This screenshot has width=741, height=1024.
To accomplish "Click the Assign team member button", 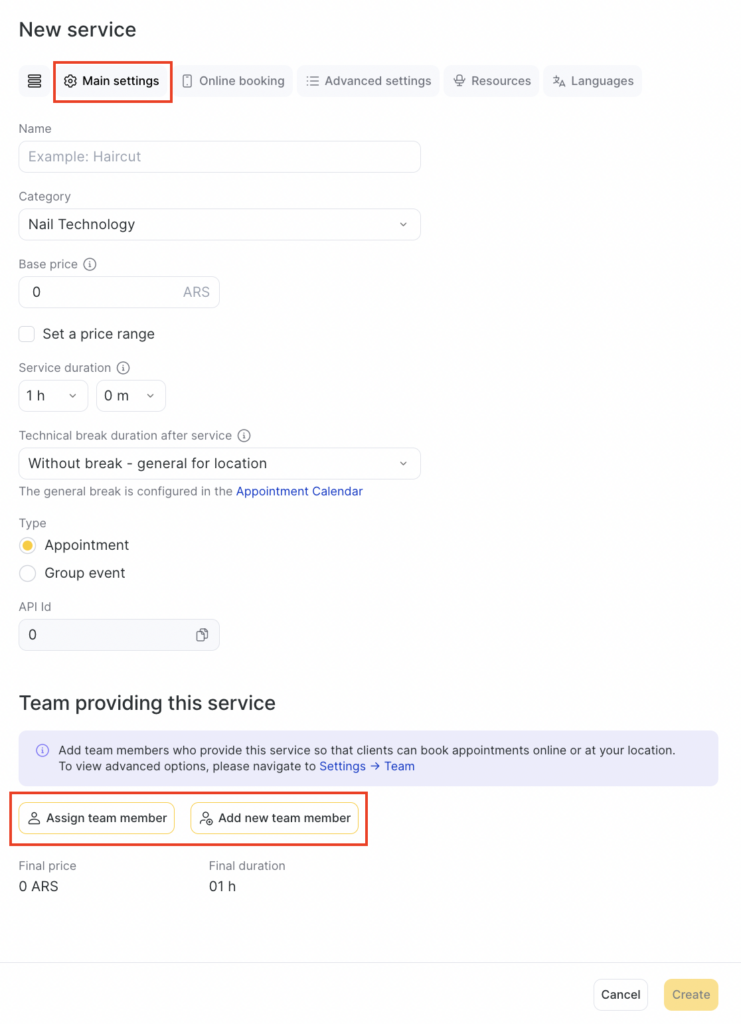I will (97, 818).
